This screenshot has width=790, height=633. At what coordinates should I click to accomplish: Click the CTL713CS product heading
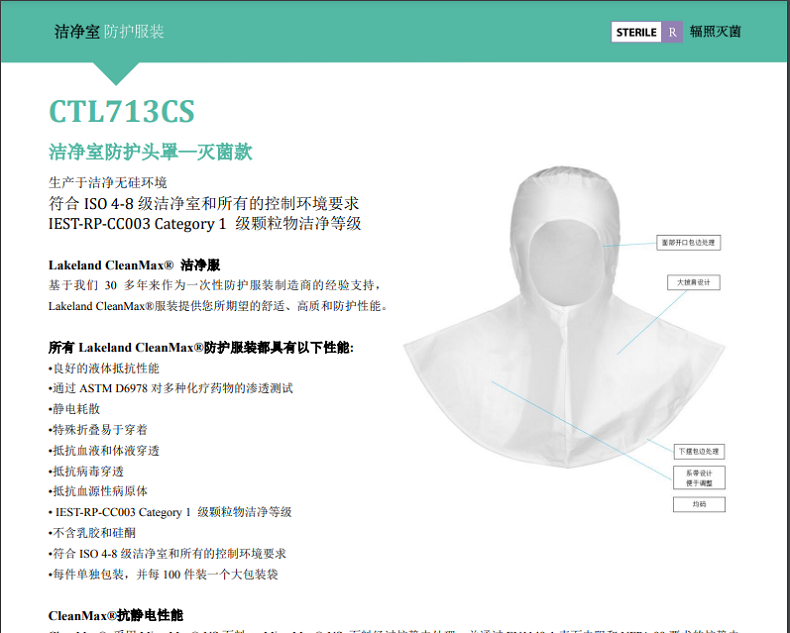(121, 111)
